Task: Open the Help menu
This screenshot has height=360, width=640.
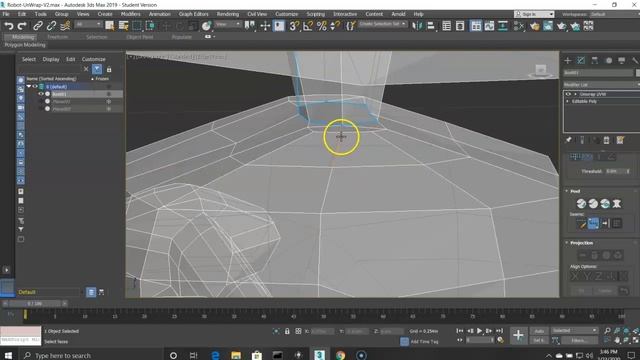Action: pos(418,14)
